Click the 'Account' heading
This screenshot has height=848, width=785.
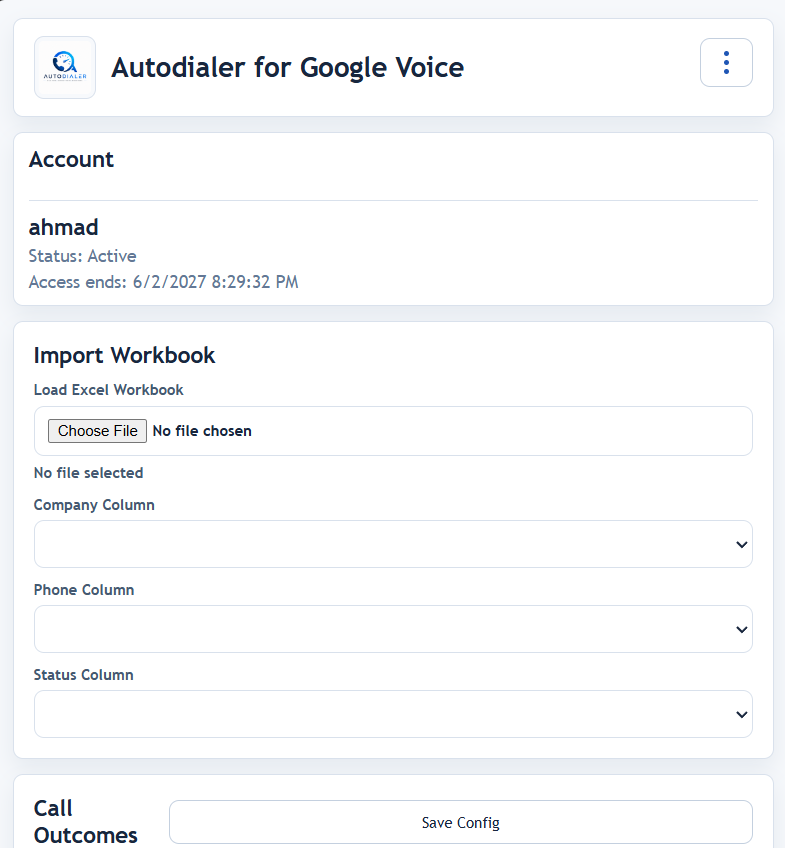(x=71, y=160)
